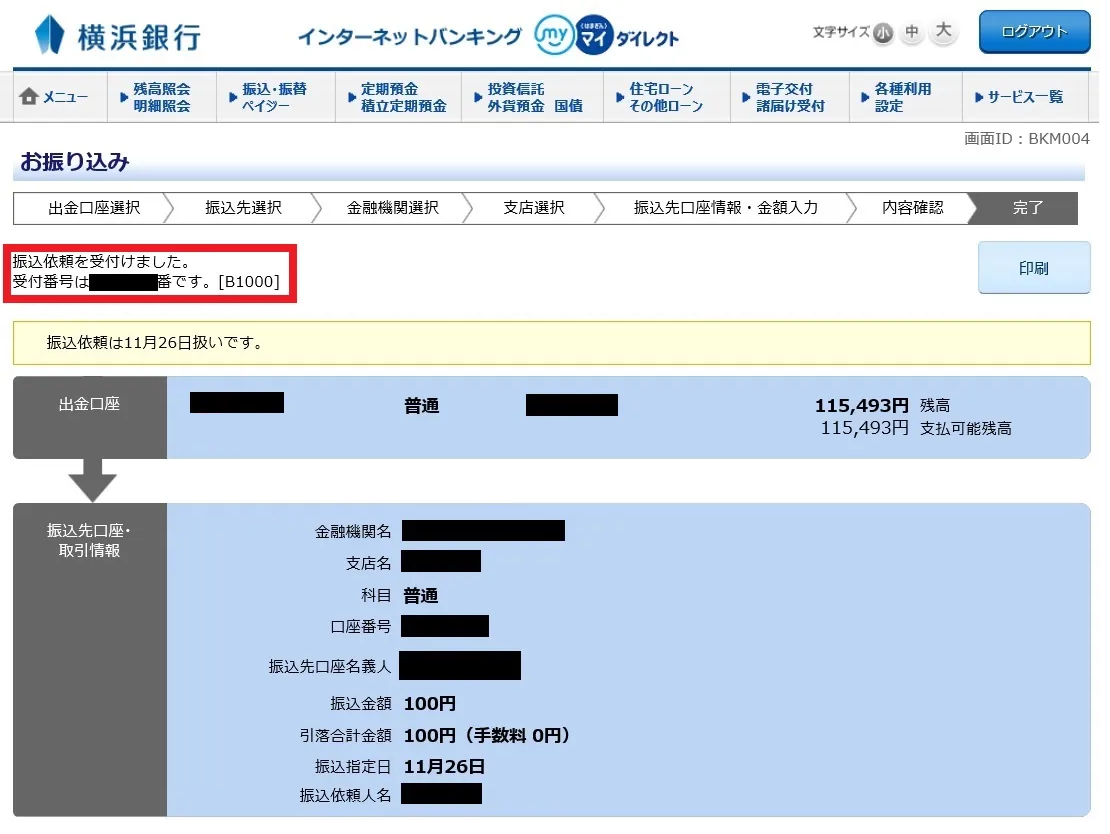Click the 画面ID：BKM004 text

(x=1026, y=139)
